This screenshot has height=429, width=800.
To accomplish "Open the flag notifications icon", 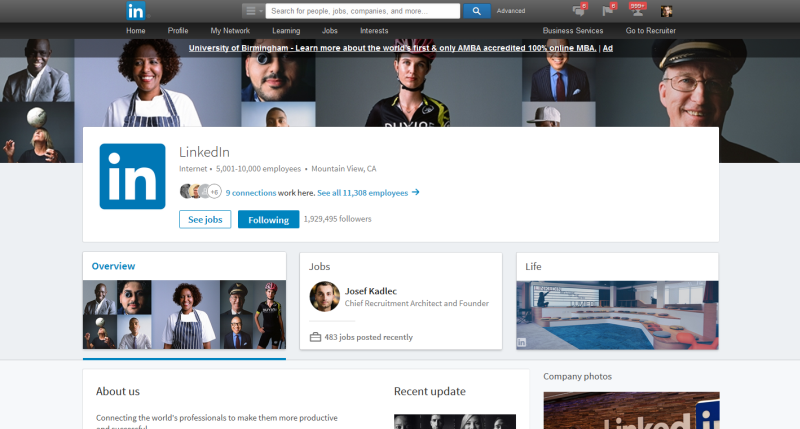I will (x=608, y=10).
